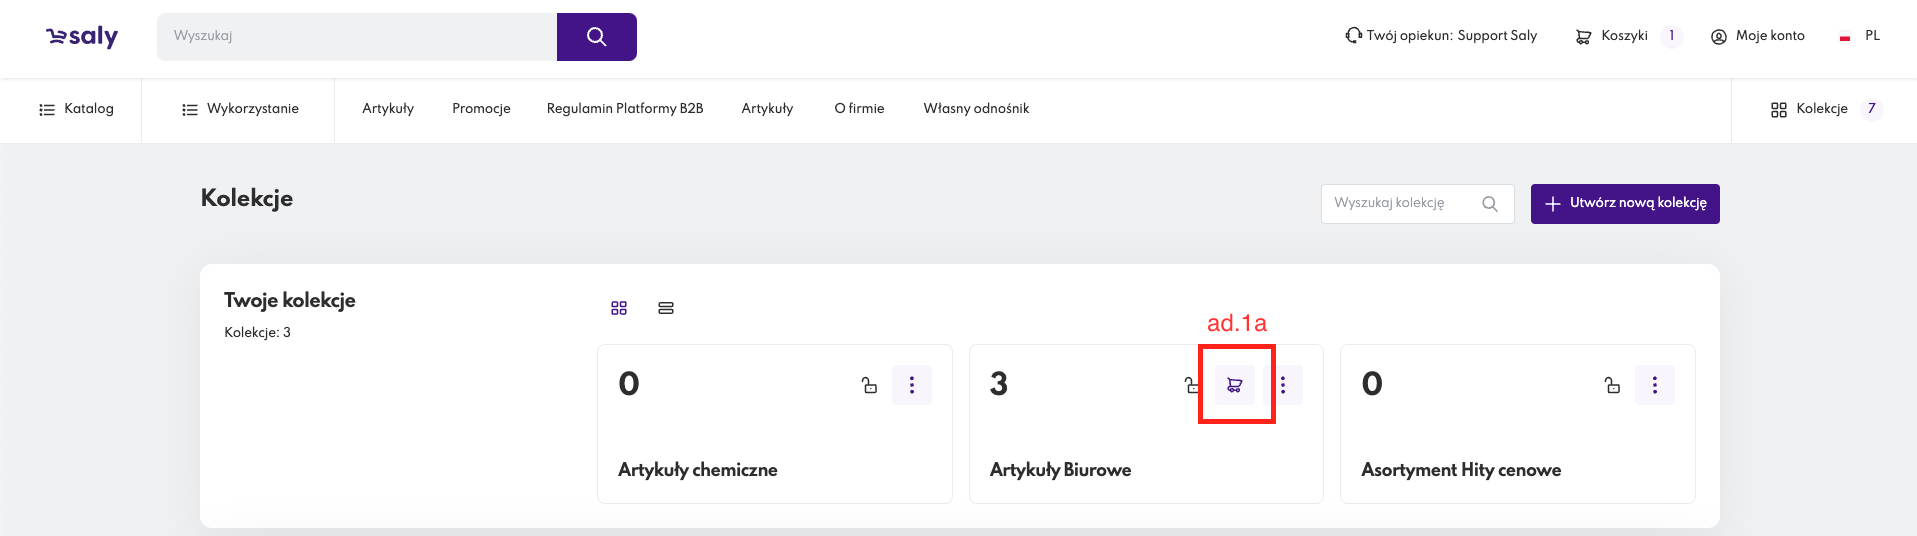Open options menu for Asortyment Hity cenowe

coord(1654,385)
